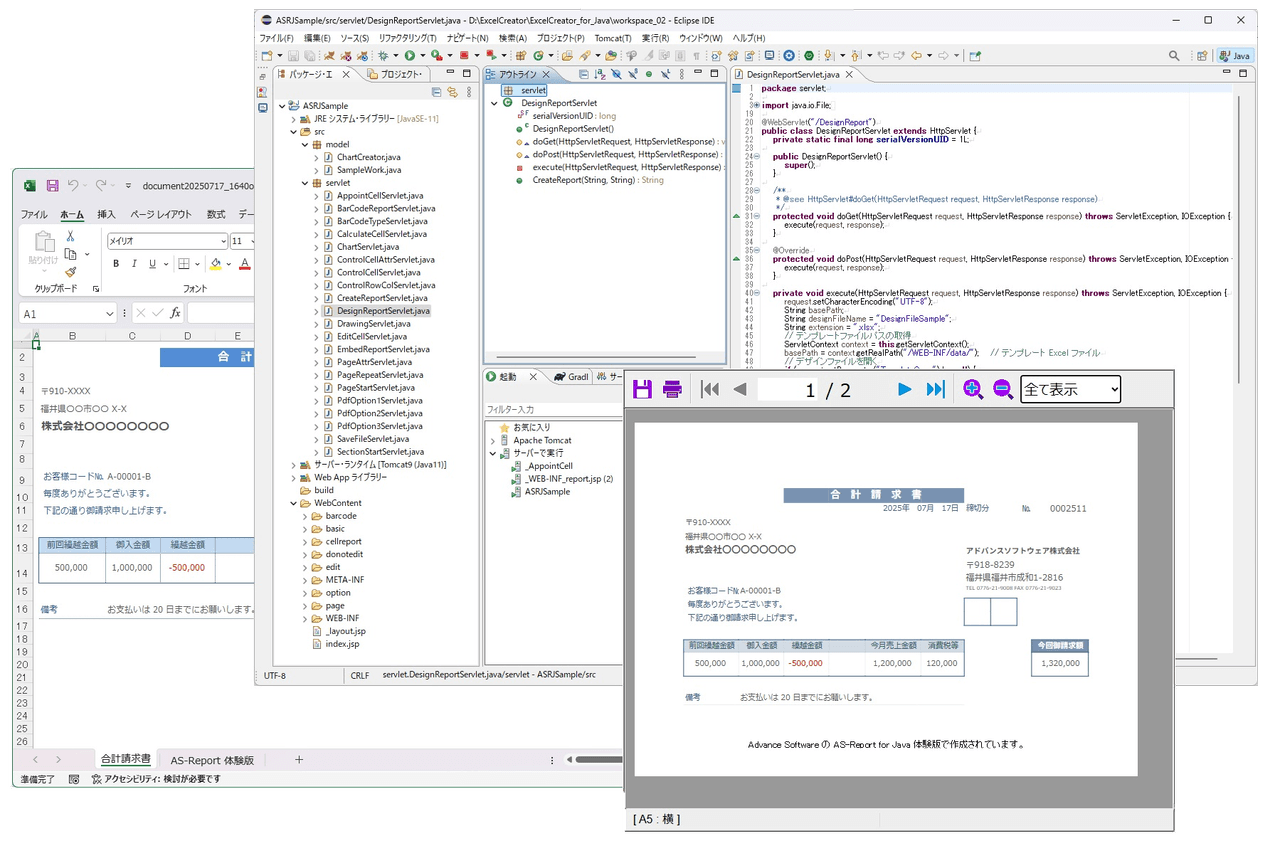Open the Package Explorer view menu (three dots)
Viewport: 1280px width, 841px height.
pos(467,91)
